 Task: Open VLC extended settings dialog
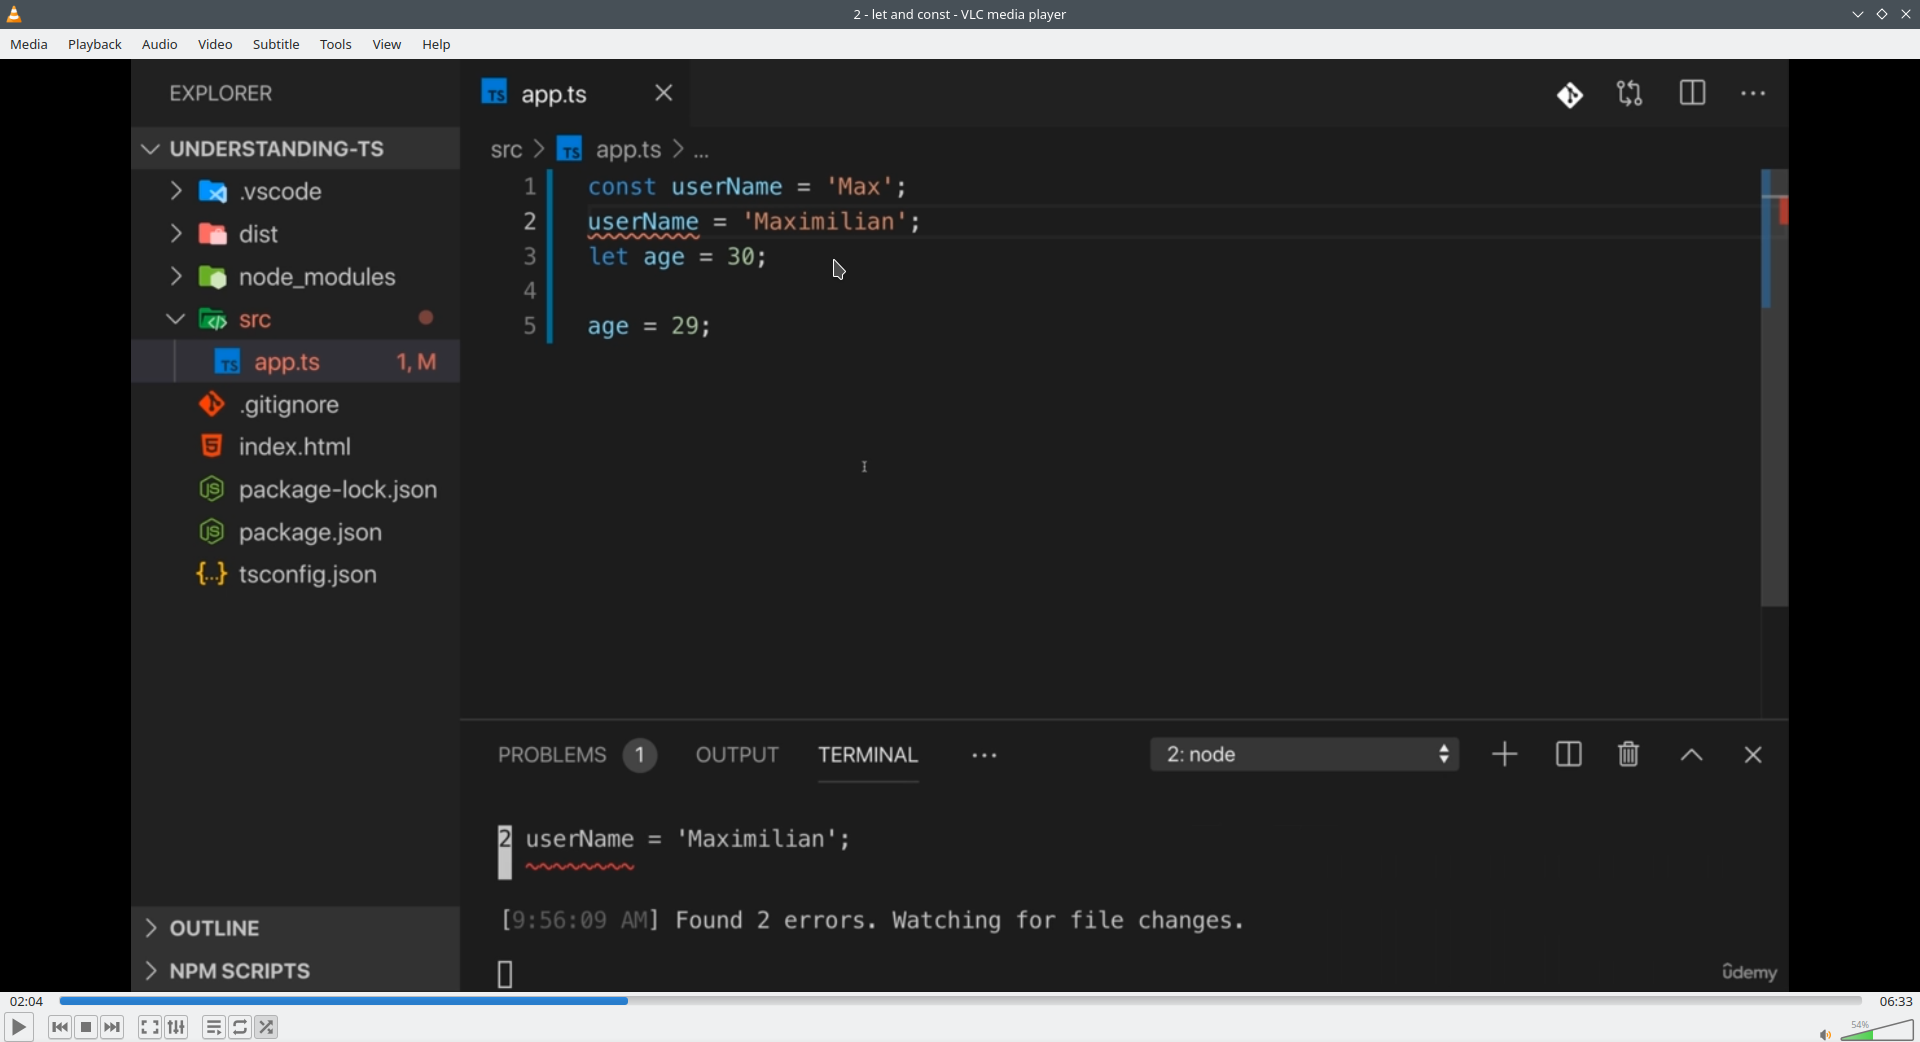point(177,1027)
